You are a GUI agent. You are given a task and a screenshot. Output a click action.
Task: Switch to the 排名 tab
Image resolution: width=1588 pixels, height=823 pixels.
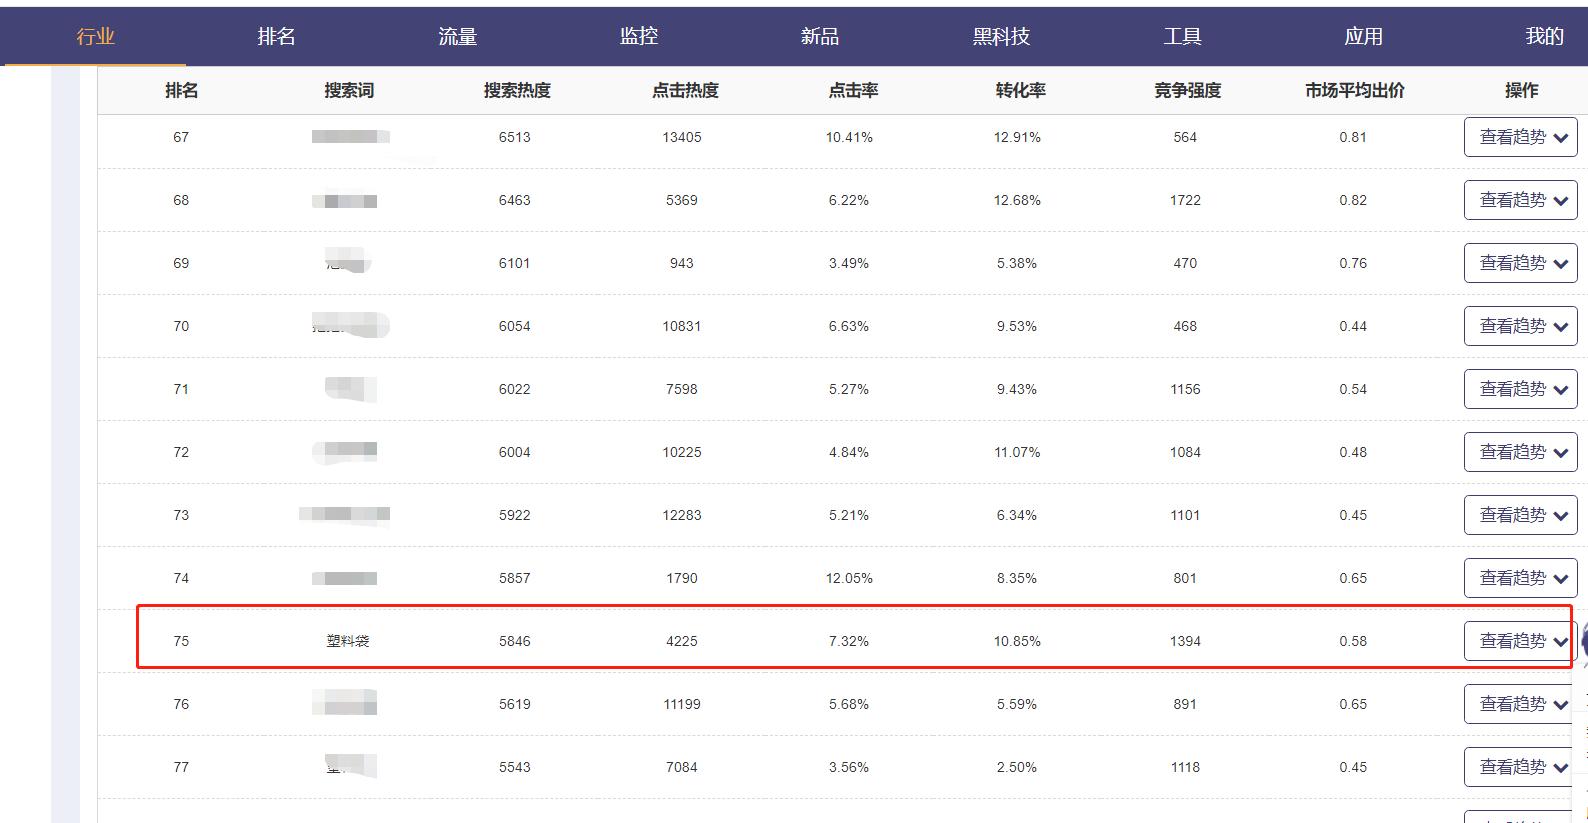click(x=276, y=37)
